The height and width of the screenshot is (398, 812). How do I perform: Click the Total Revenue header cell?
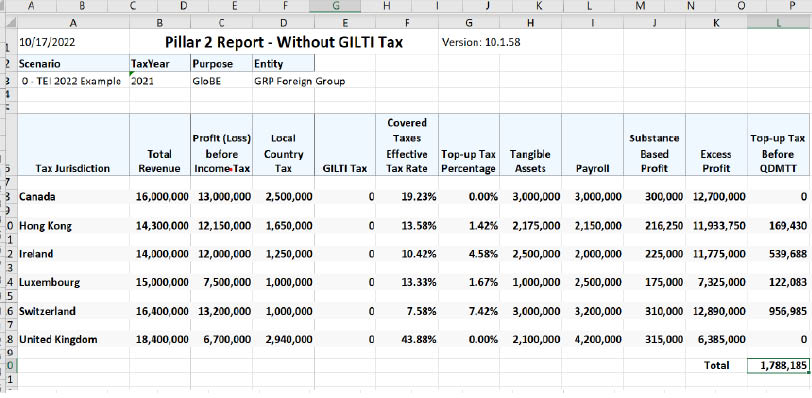pyautogui.click(x=160, y=145)
